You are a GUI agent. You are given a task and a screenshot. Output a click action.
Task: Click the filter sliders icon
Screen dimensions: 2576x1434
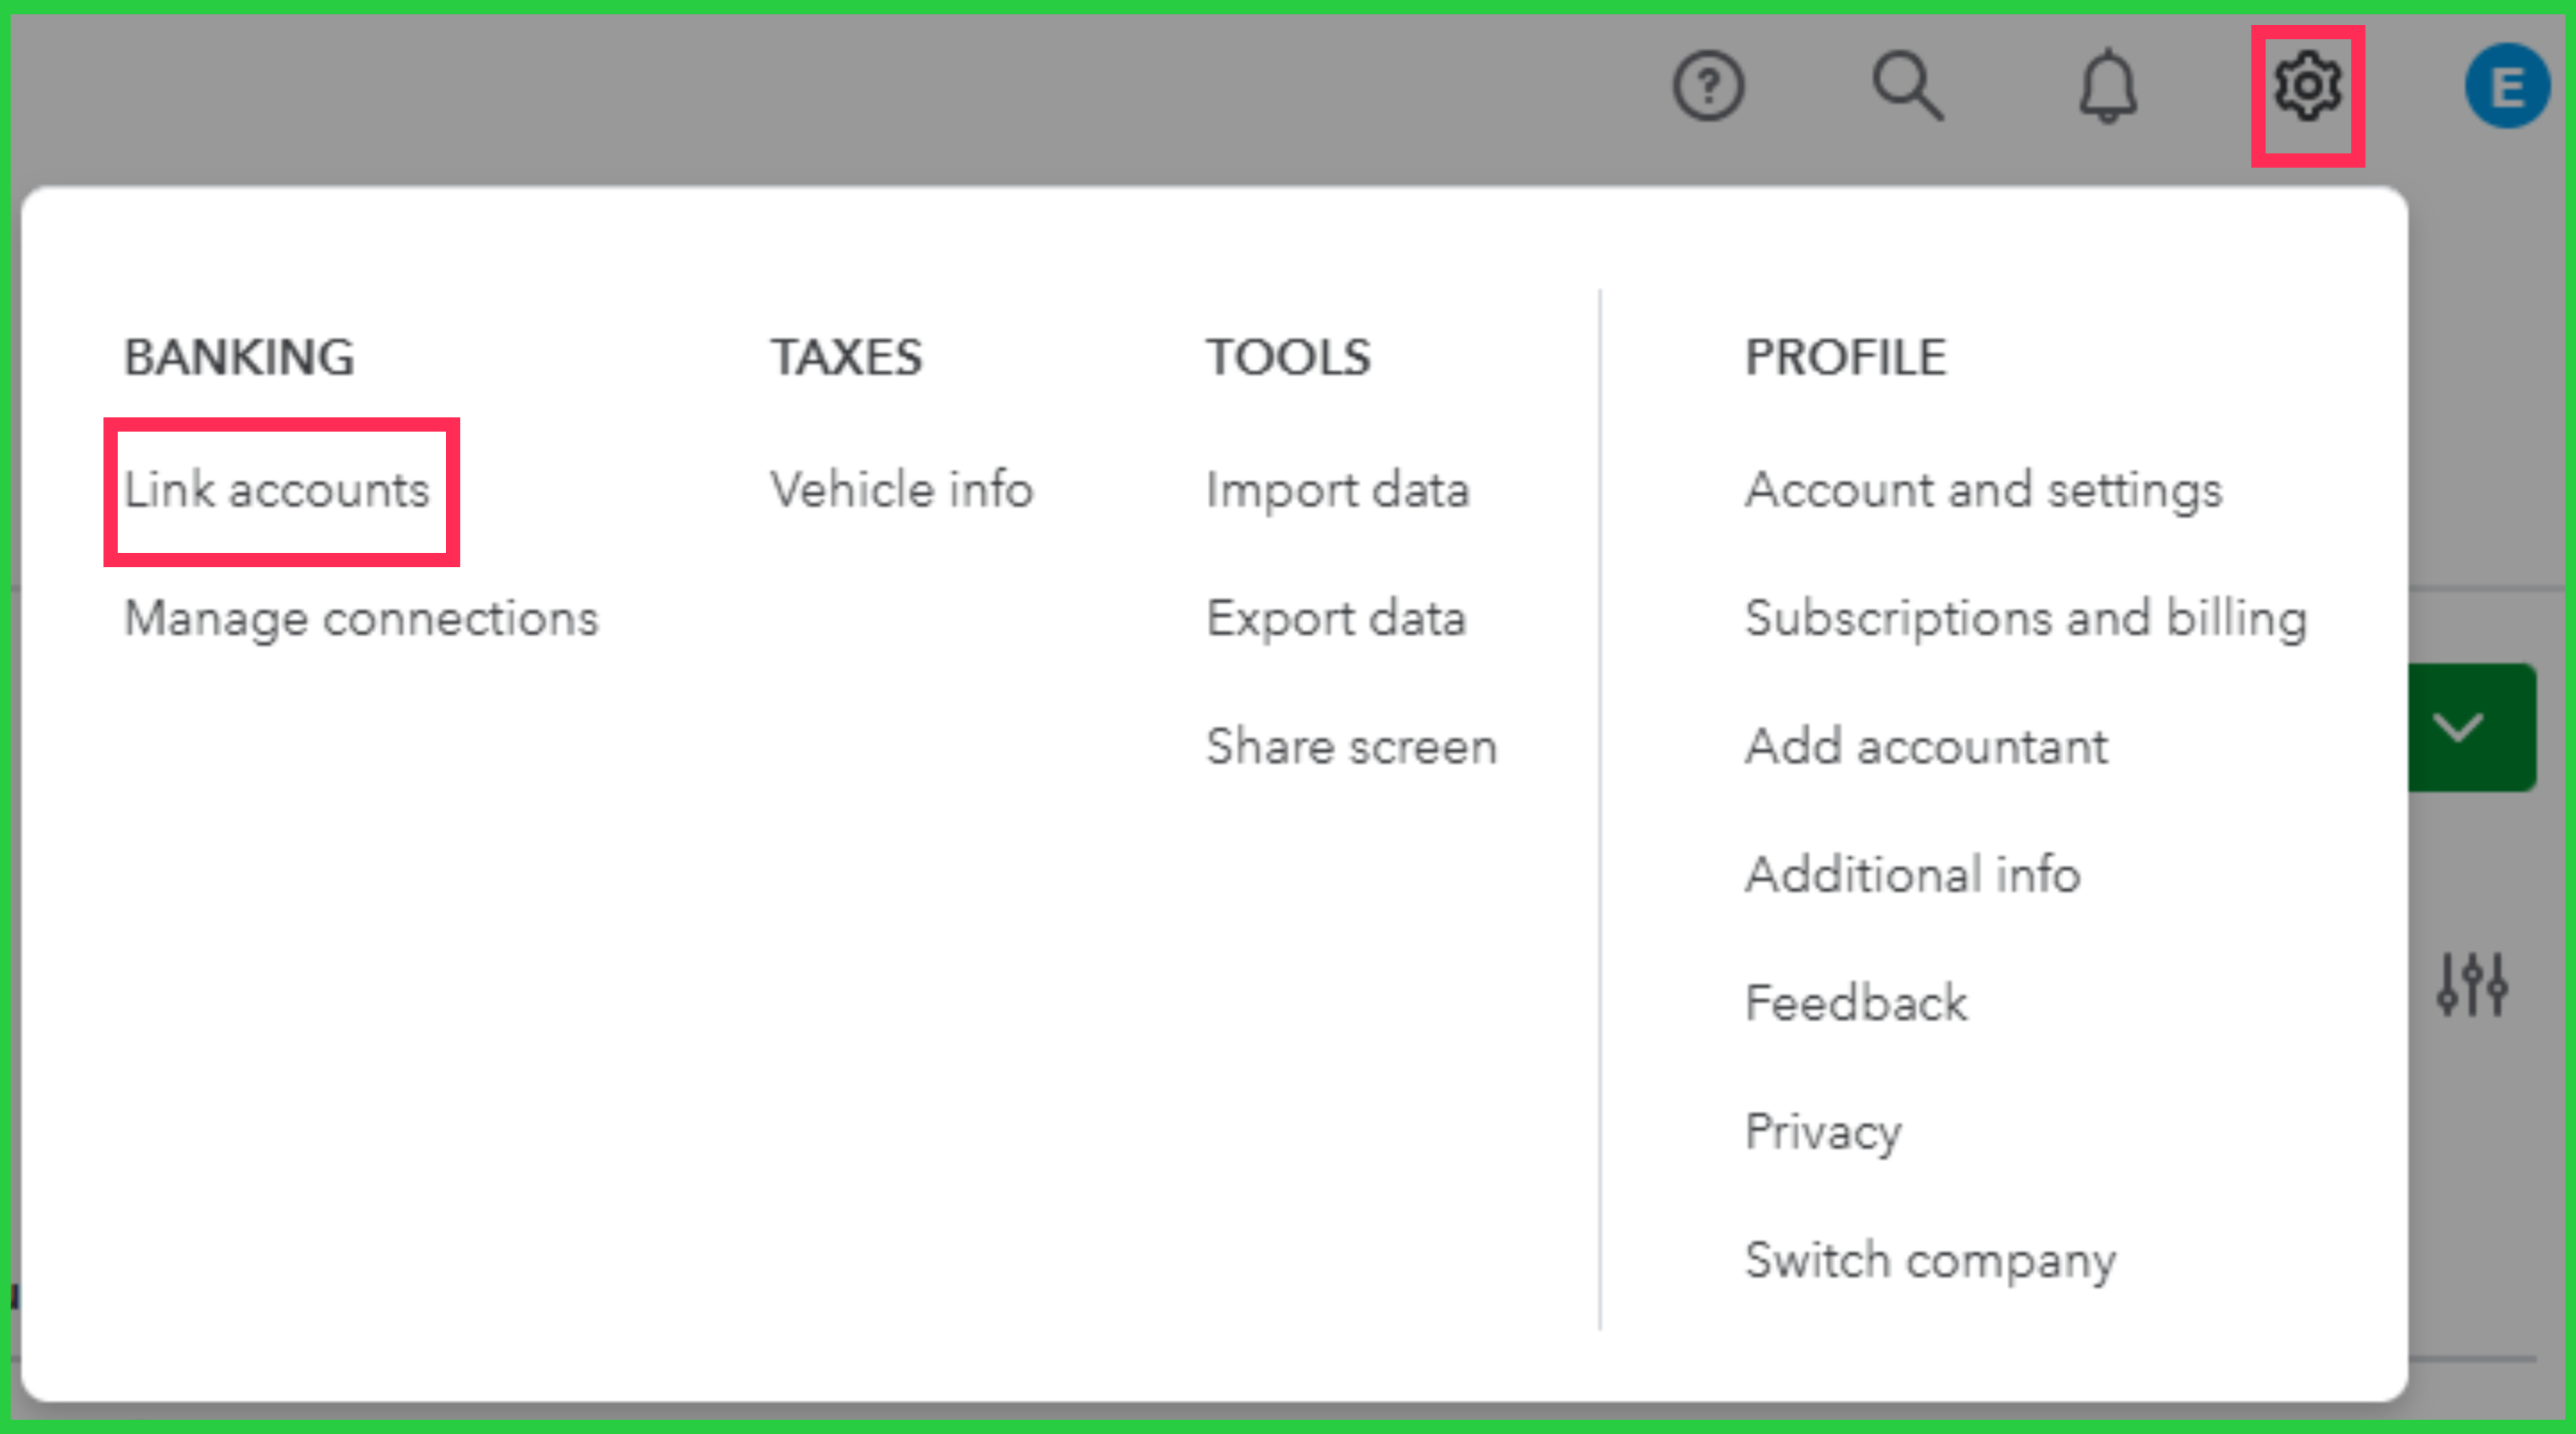[2472, 985]
